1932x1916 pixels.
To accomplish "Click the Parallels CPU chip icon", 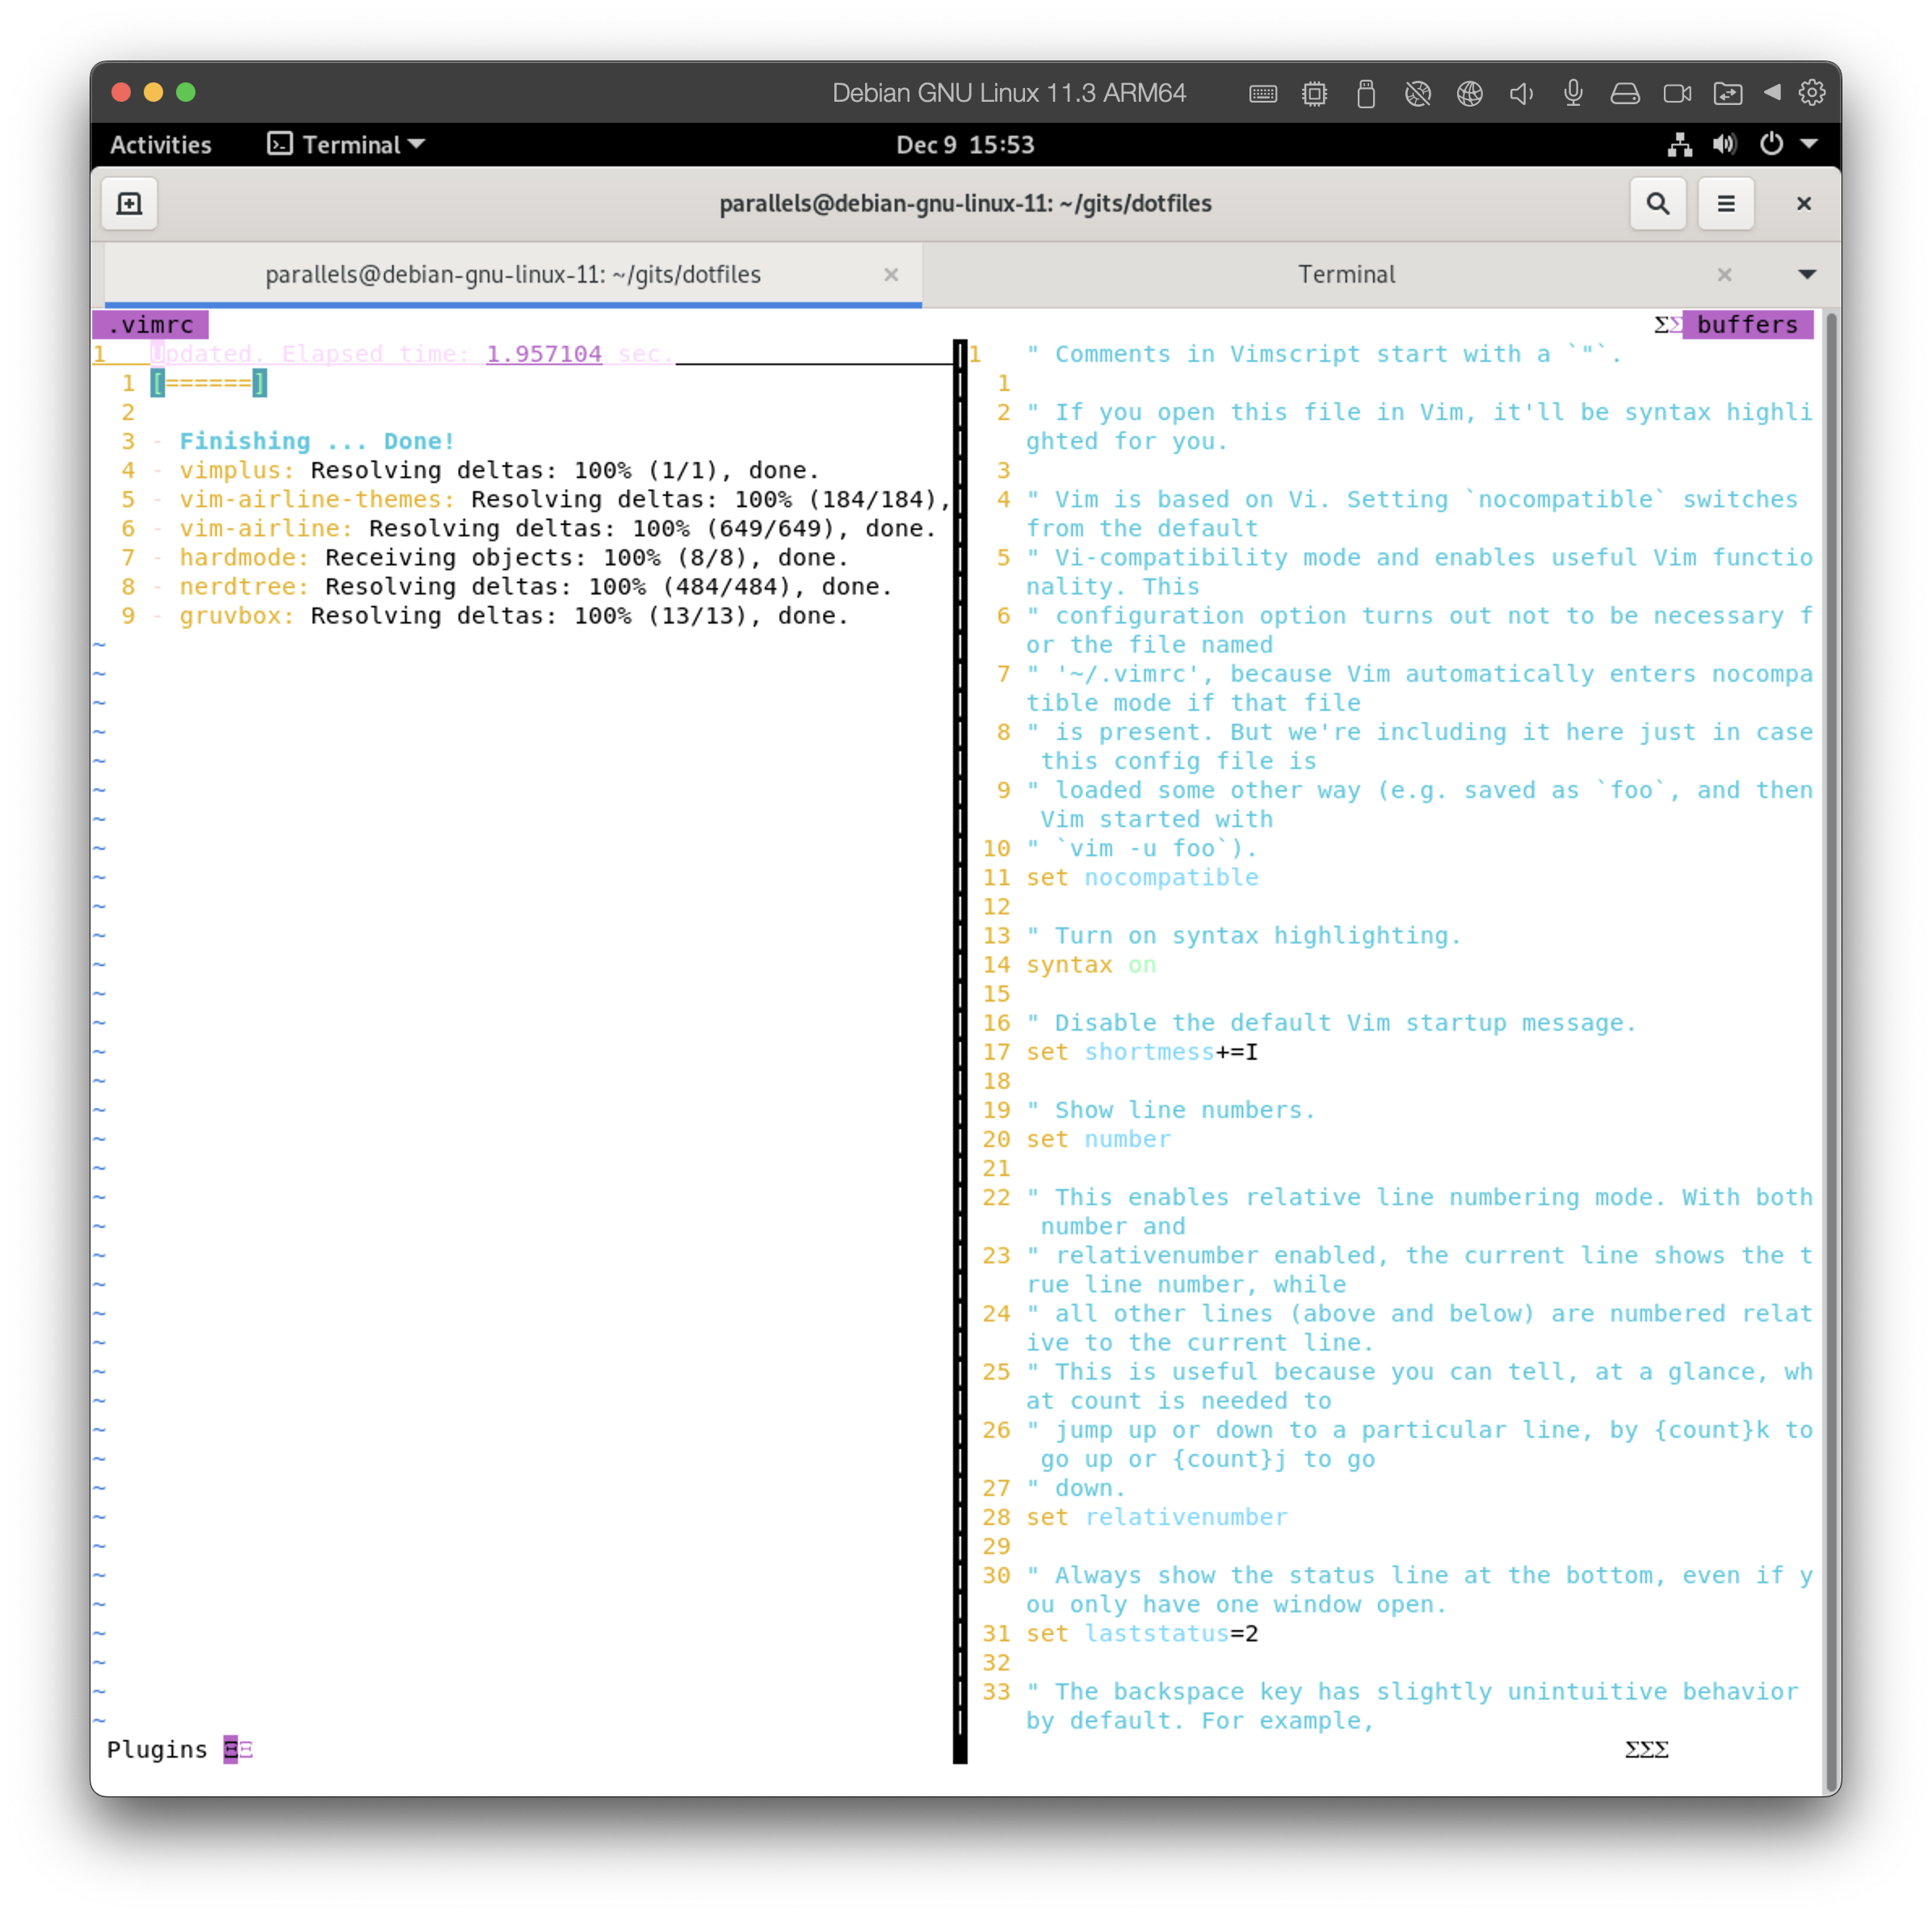I will coord(1314,94).
